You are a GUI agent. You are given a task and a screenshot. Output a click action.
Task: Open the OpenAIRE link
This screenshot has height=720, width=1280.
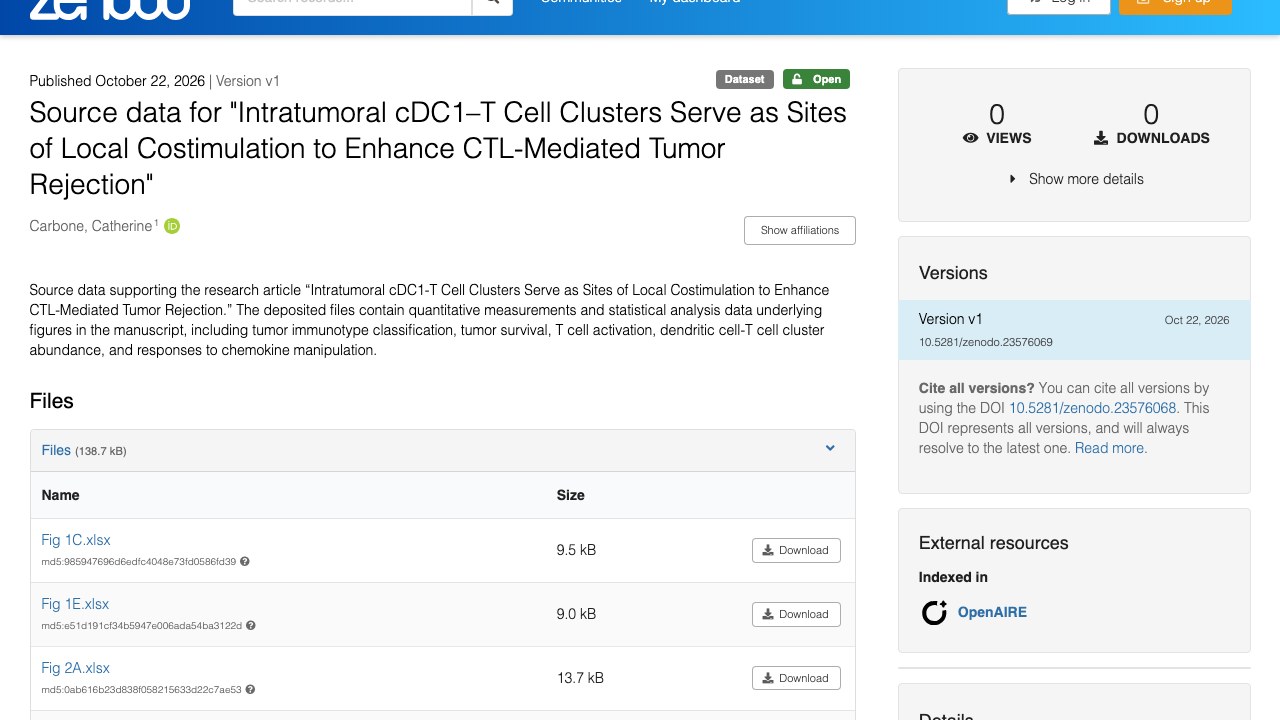(x=992, y=612)
